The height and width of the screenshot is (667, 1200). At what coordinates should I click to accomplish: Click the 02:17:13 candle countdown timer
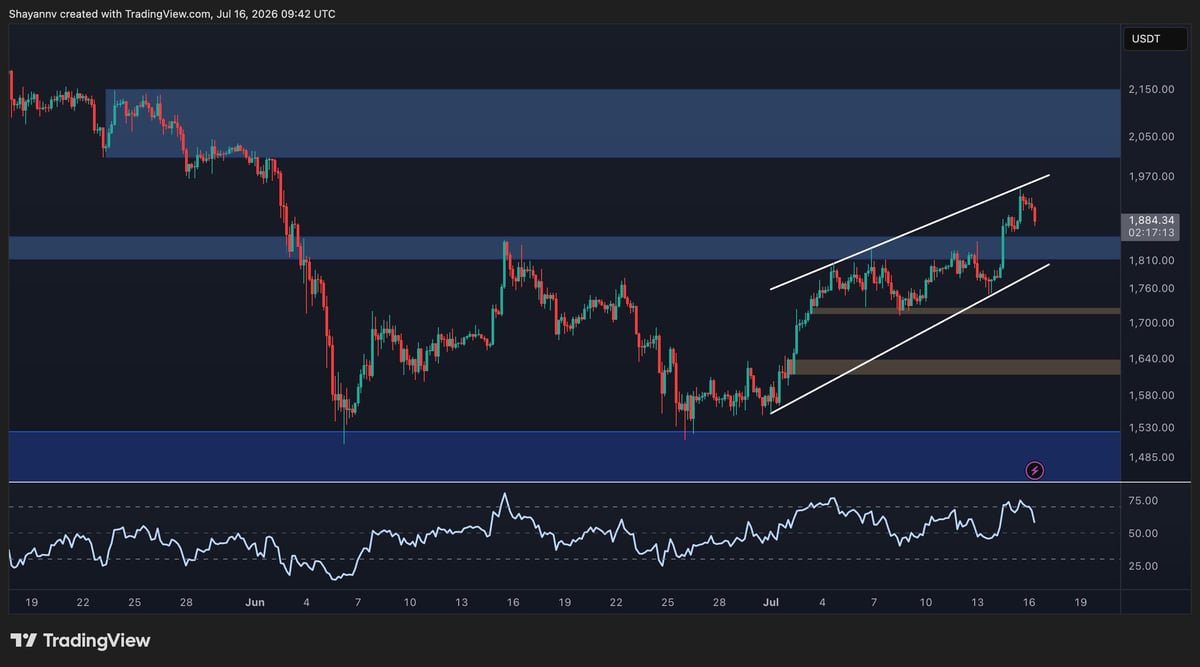click(x=1152, y=232)
